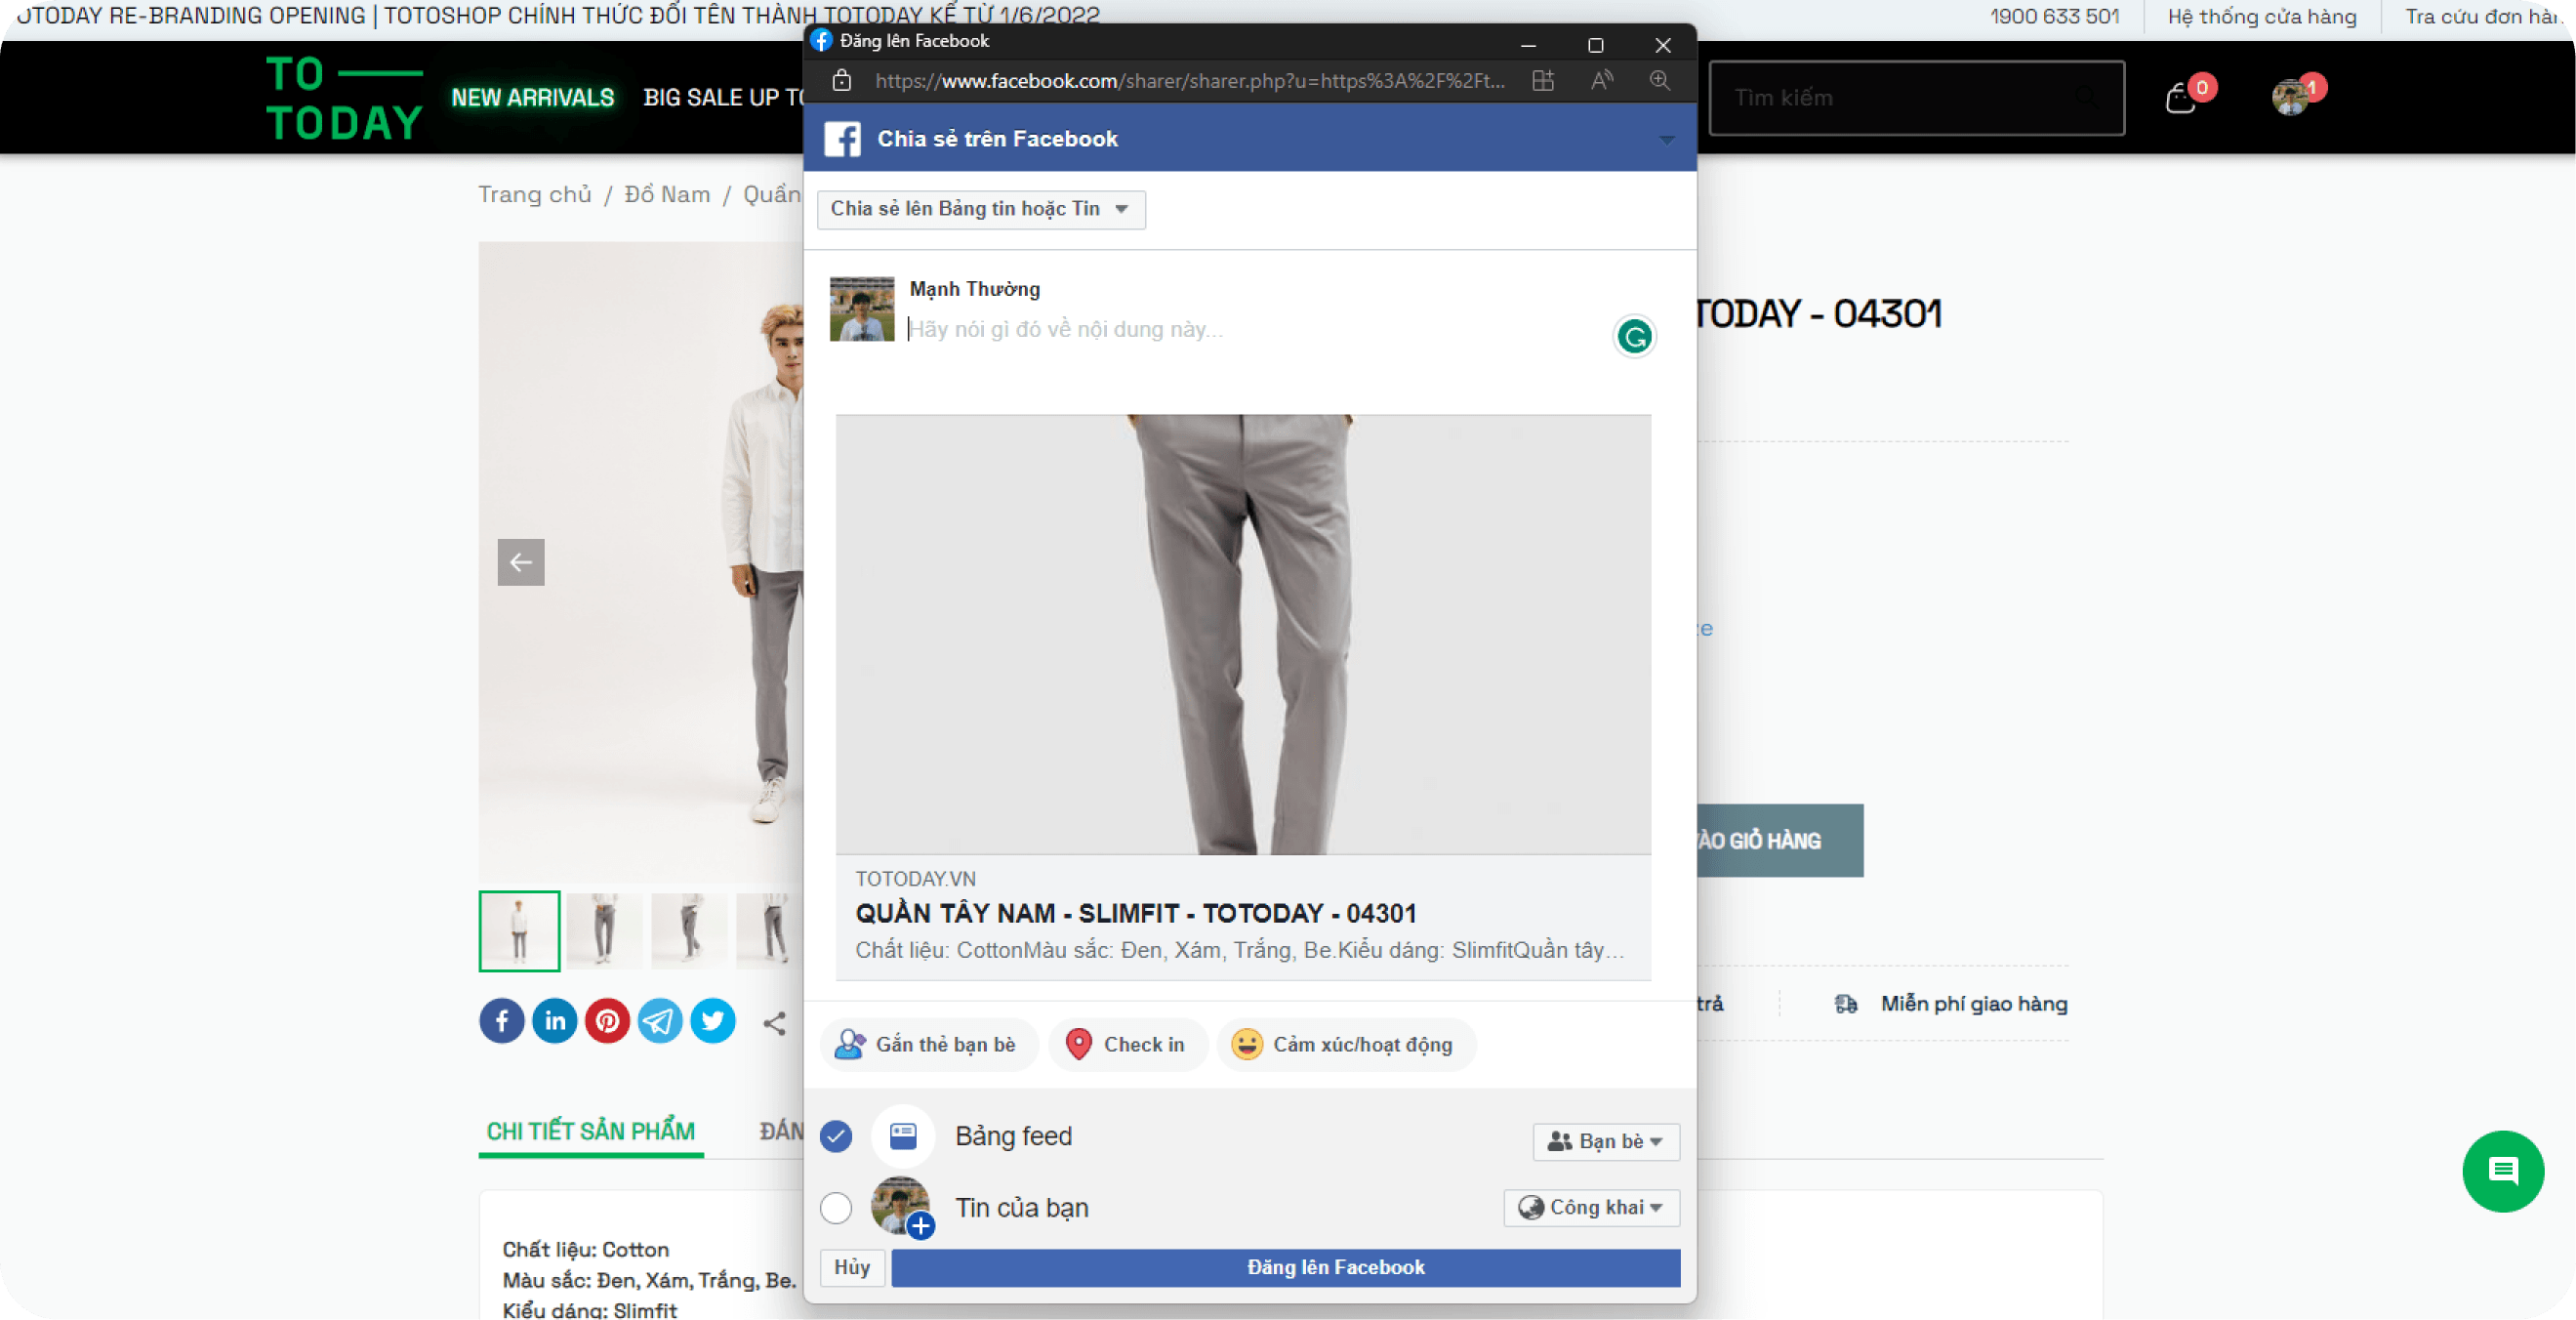Maximize the Đăng lên Facebook window

(x=1596, y=45)
